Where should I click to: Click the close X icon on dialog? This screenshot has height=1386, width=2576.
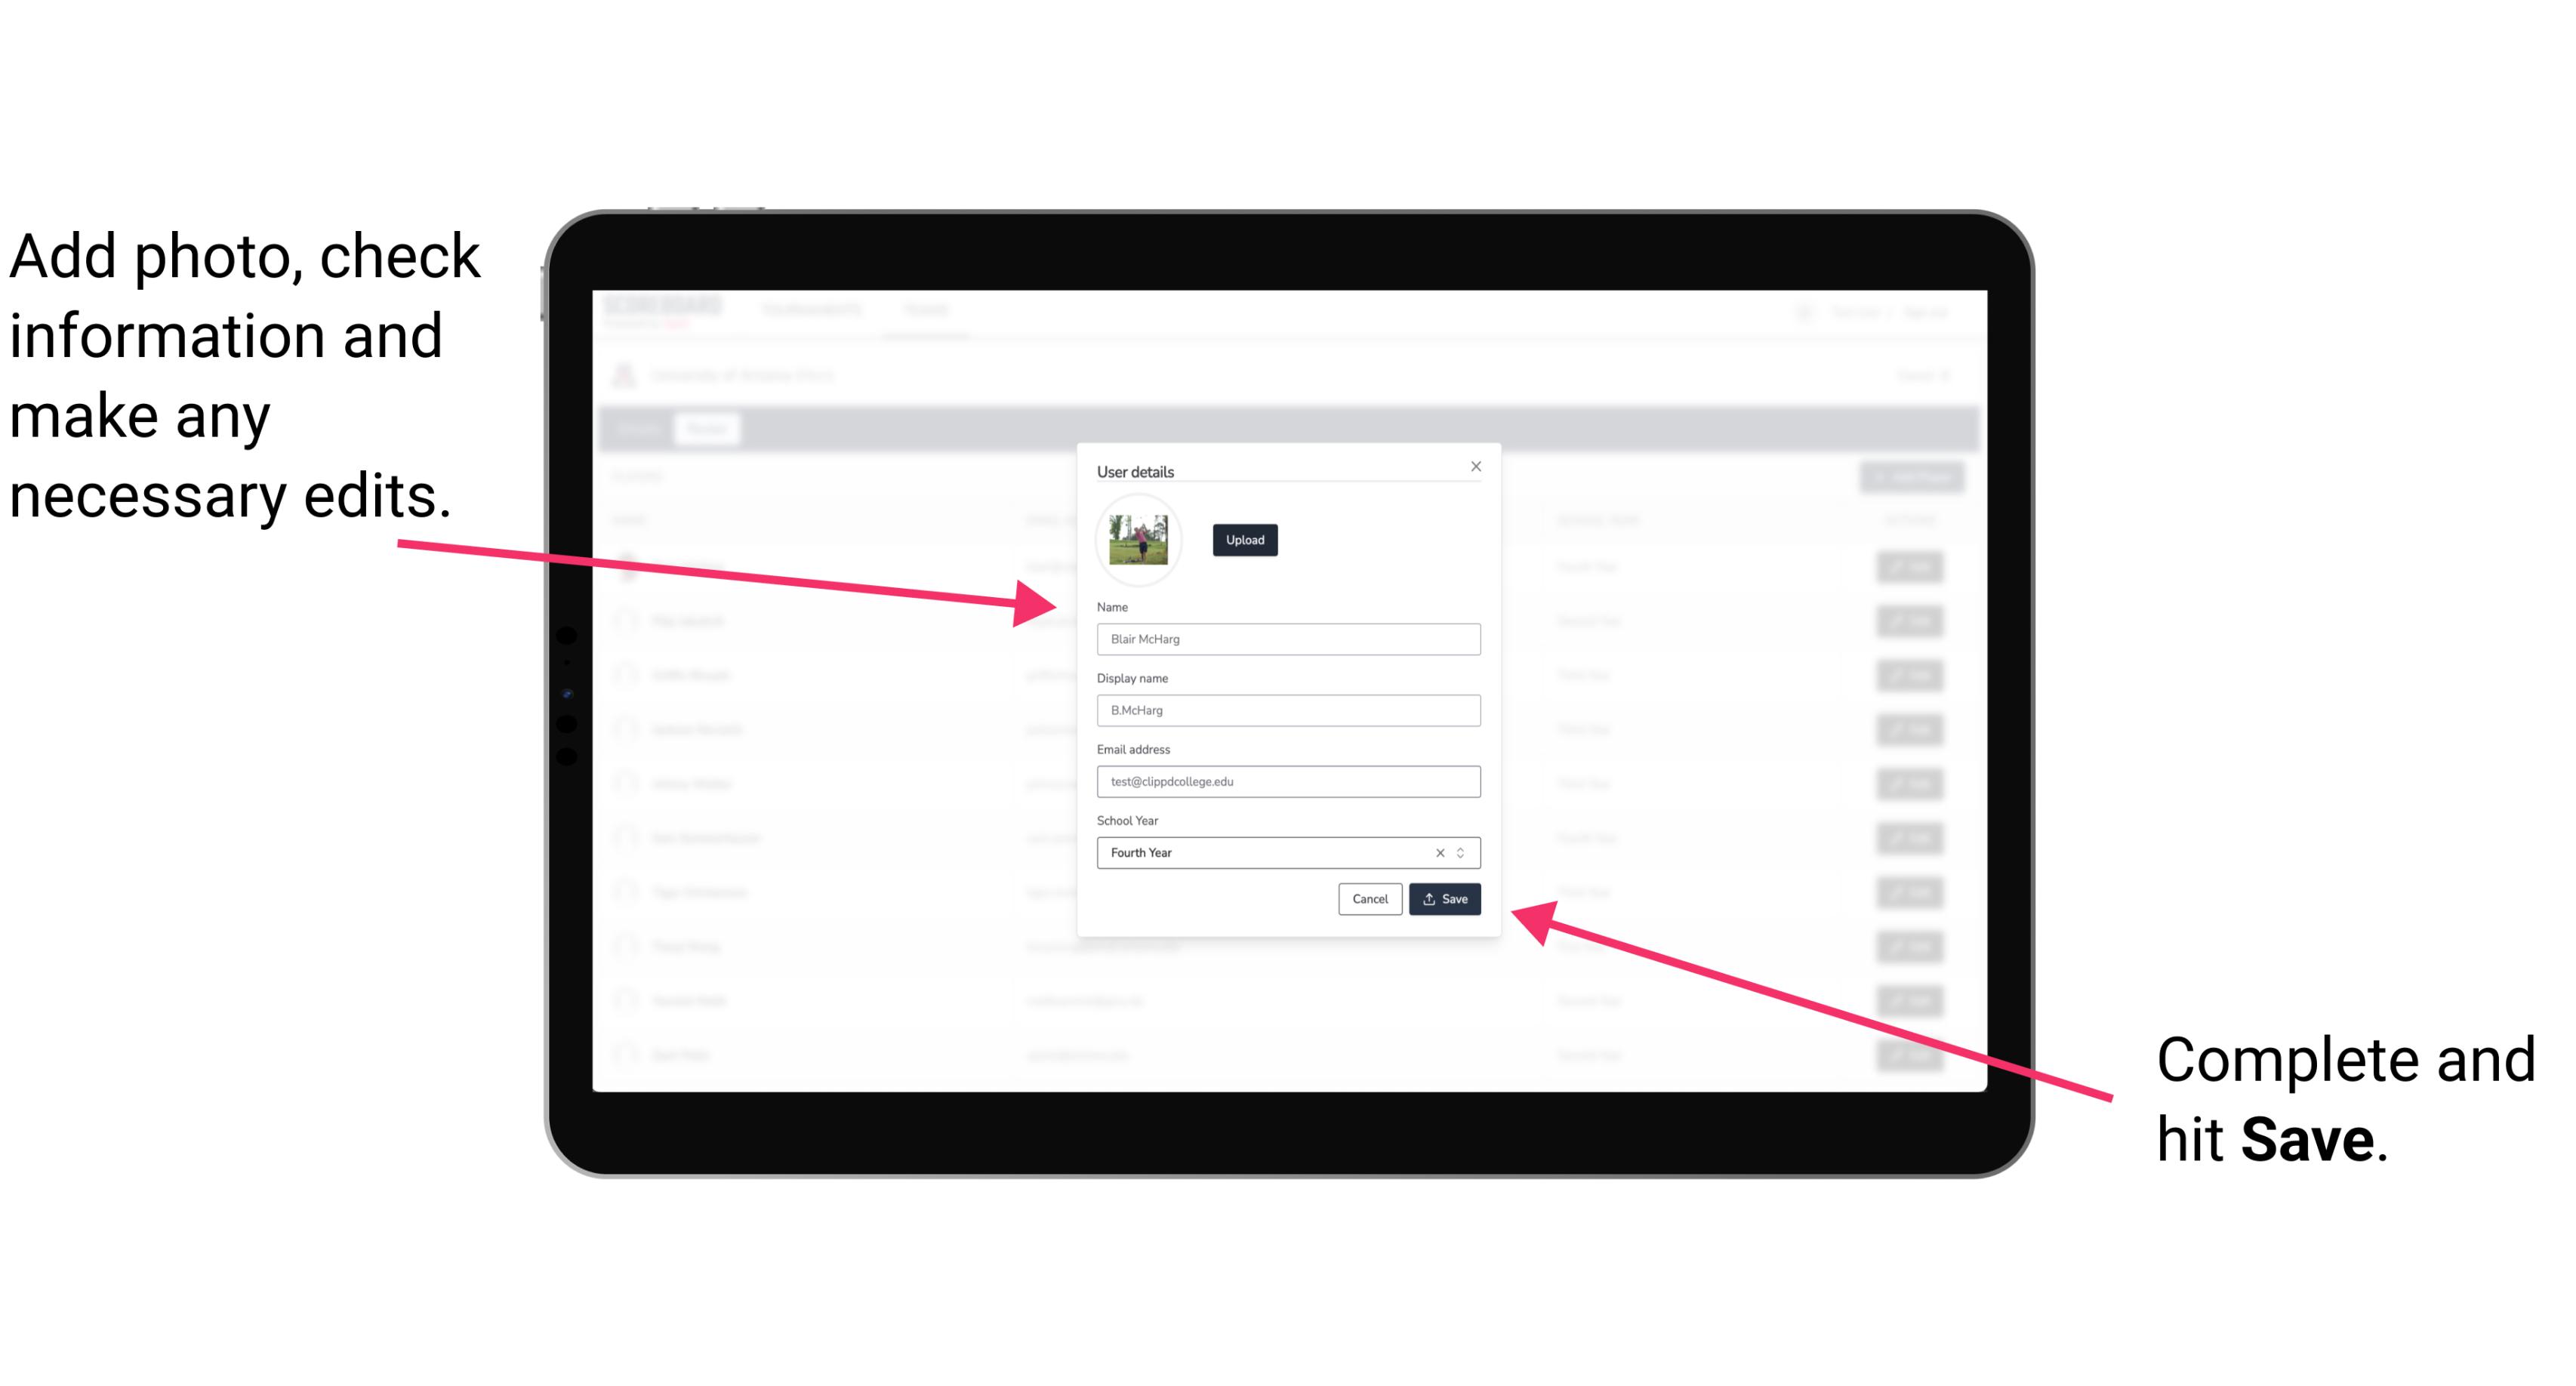point(1475,466)
